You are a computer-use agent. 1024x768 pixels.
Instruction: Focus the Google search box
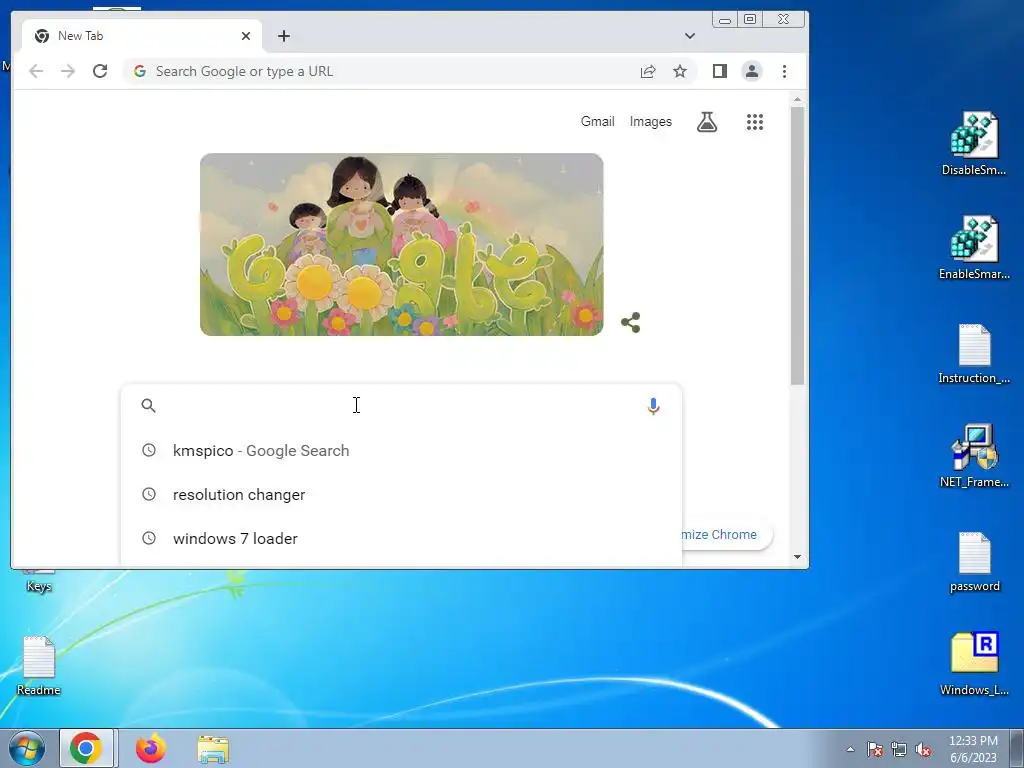[401, 406]
